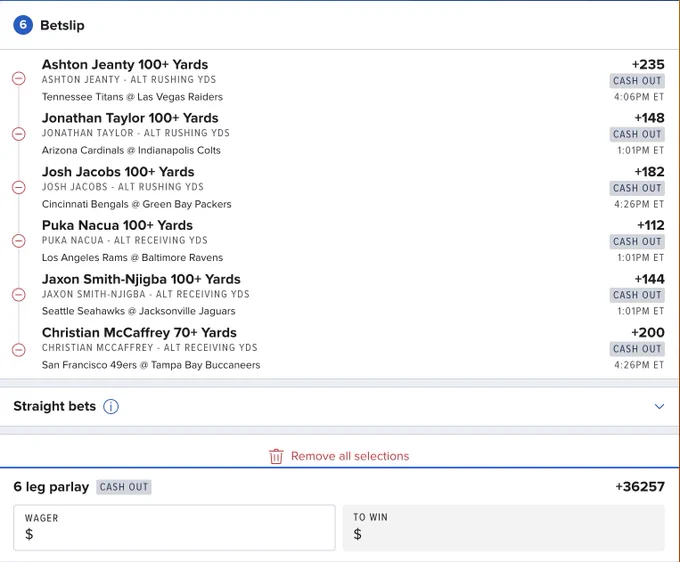The width and height of the screenshot is (680, 562).
Task: Click Seattle Seahawks @ Jacksonville Jaguars matchup
Action: [139, 311]
